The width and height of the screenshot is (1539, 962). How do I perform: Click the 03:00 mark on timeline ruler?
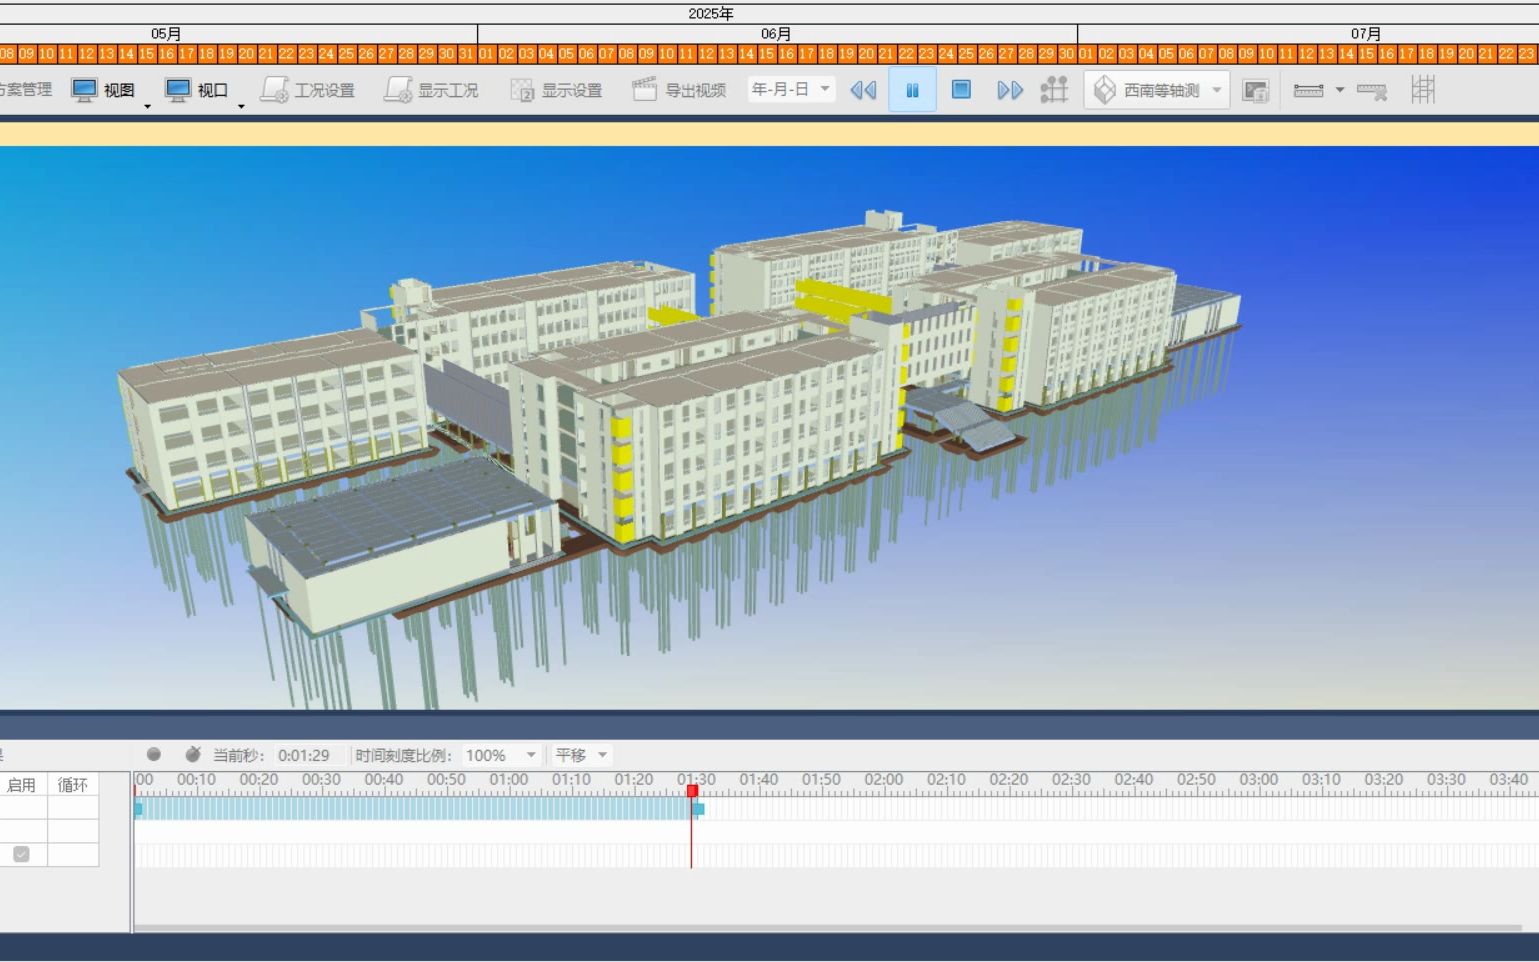[x=1259, y=780]
